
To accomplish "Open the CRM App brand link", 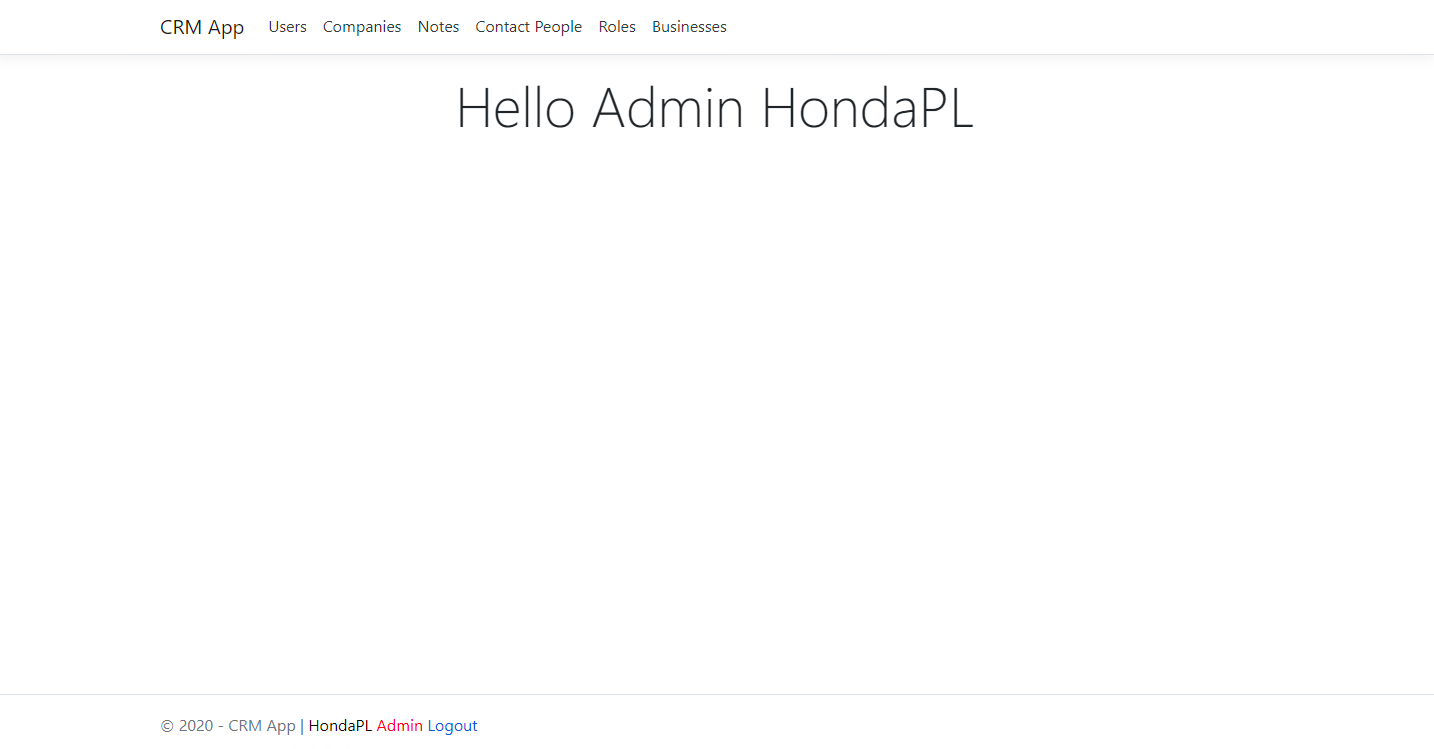I will click(x=202, y=27).
